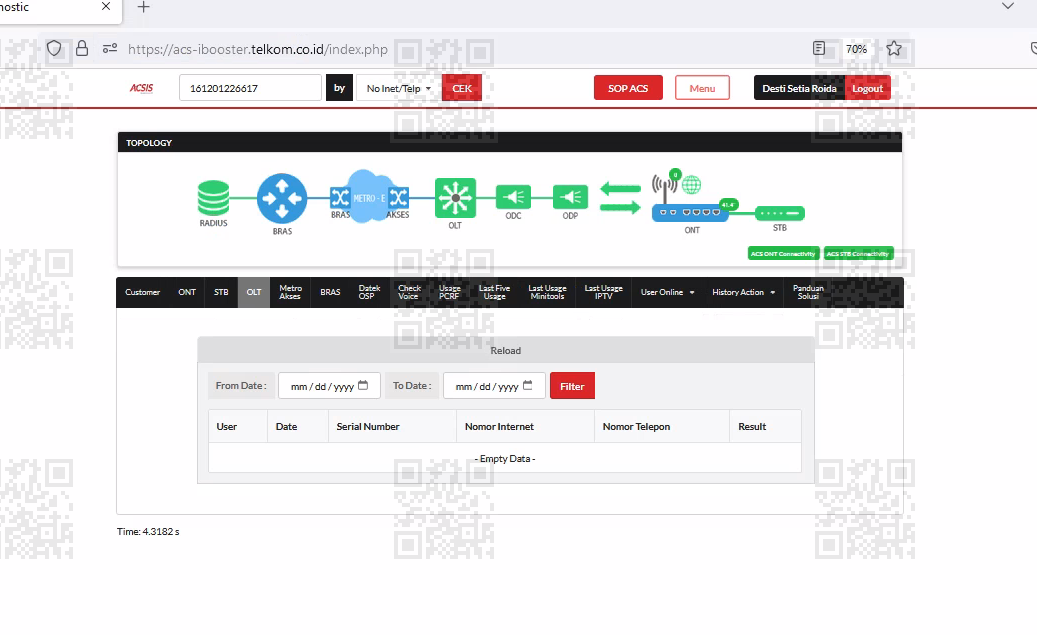This screenshot has height=635, width=1037.
Task: Select the ONT modem device icon
Action: [x=690, y=213]
